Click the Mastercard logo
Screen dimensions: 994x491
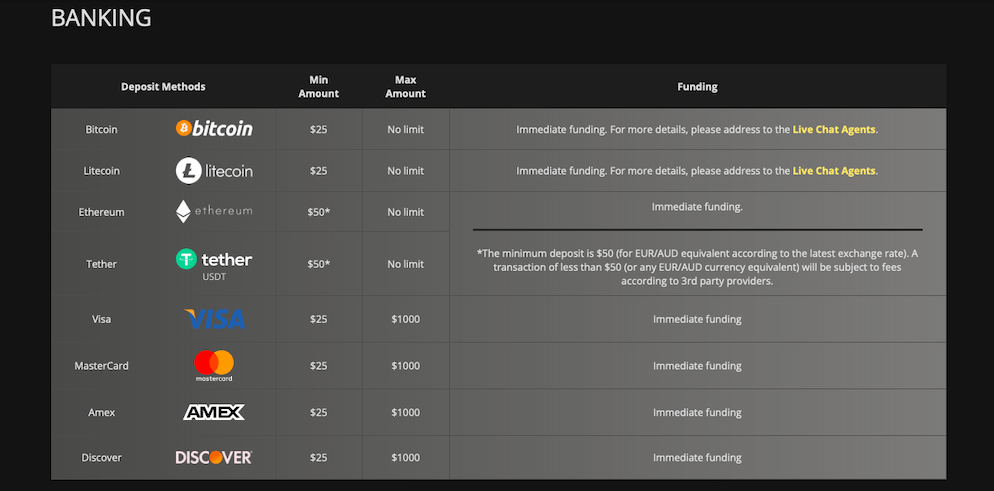[214, 366]
